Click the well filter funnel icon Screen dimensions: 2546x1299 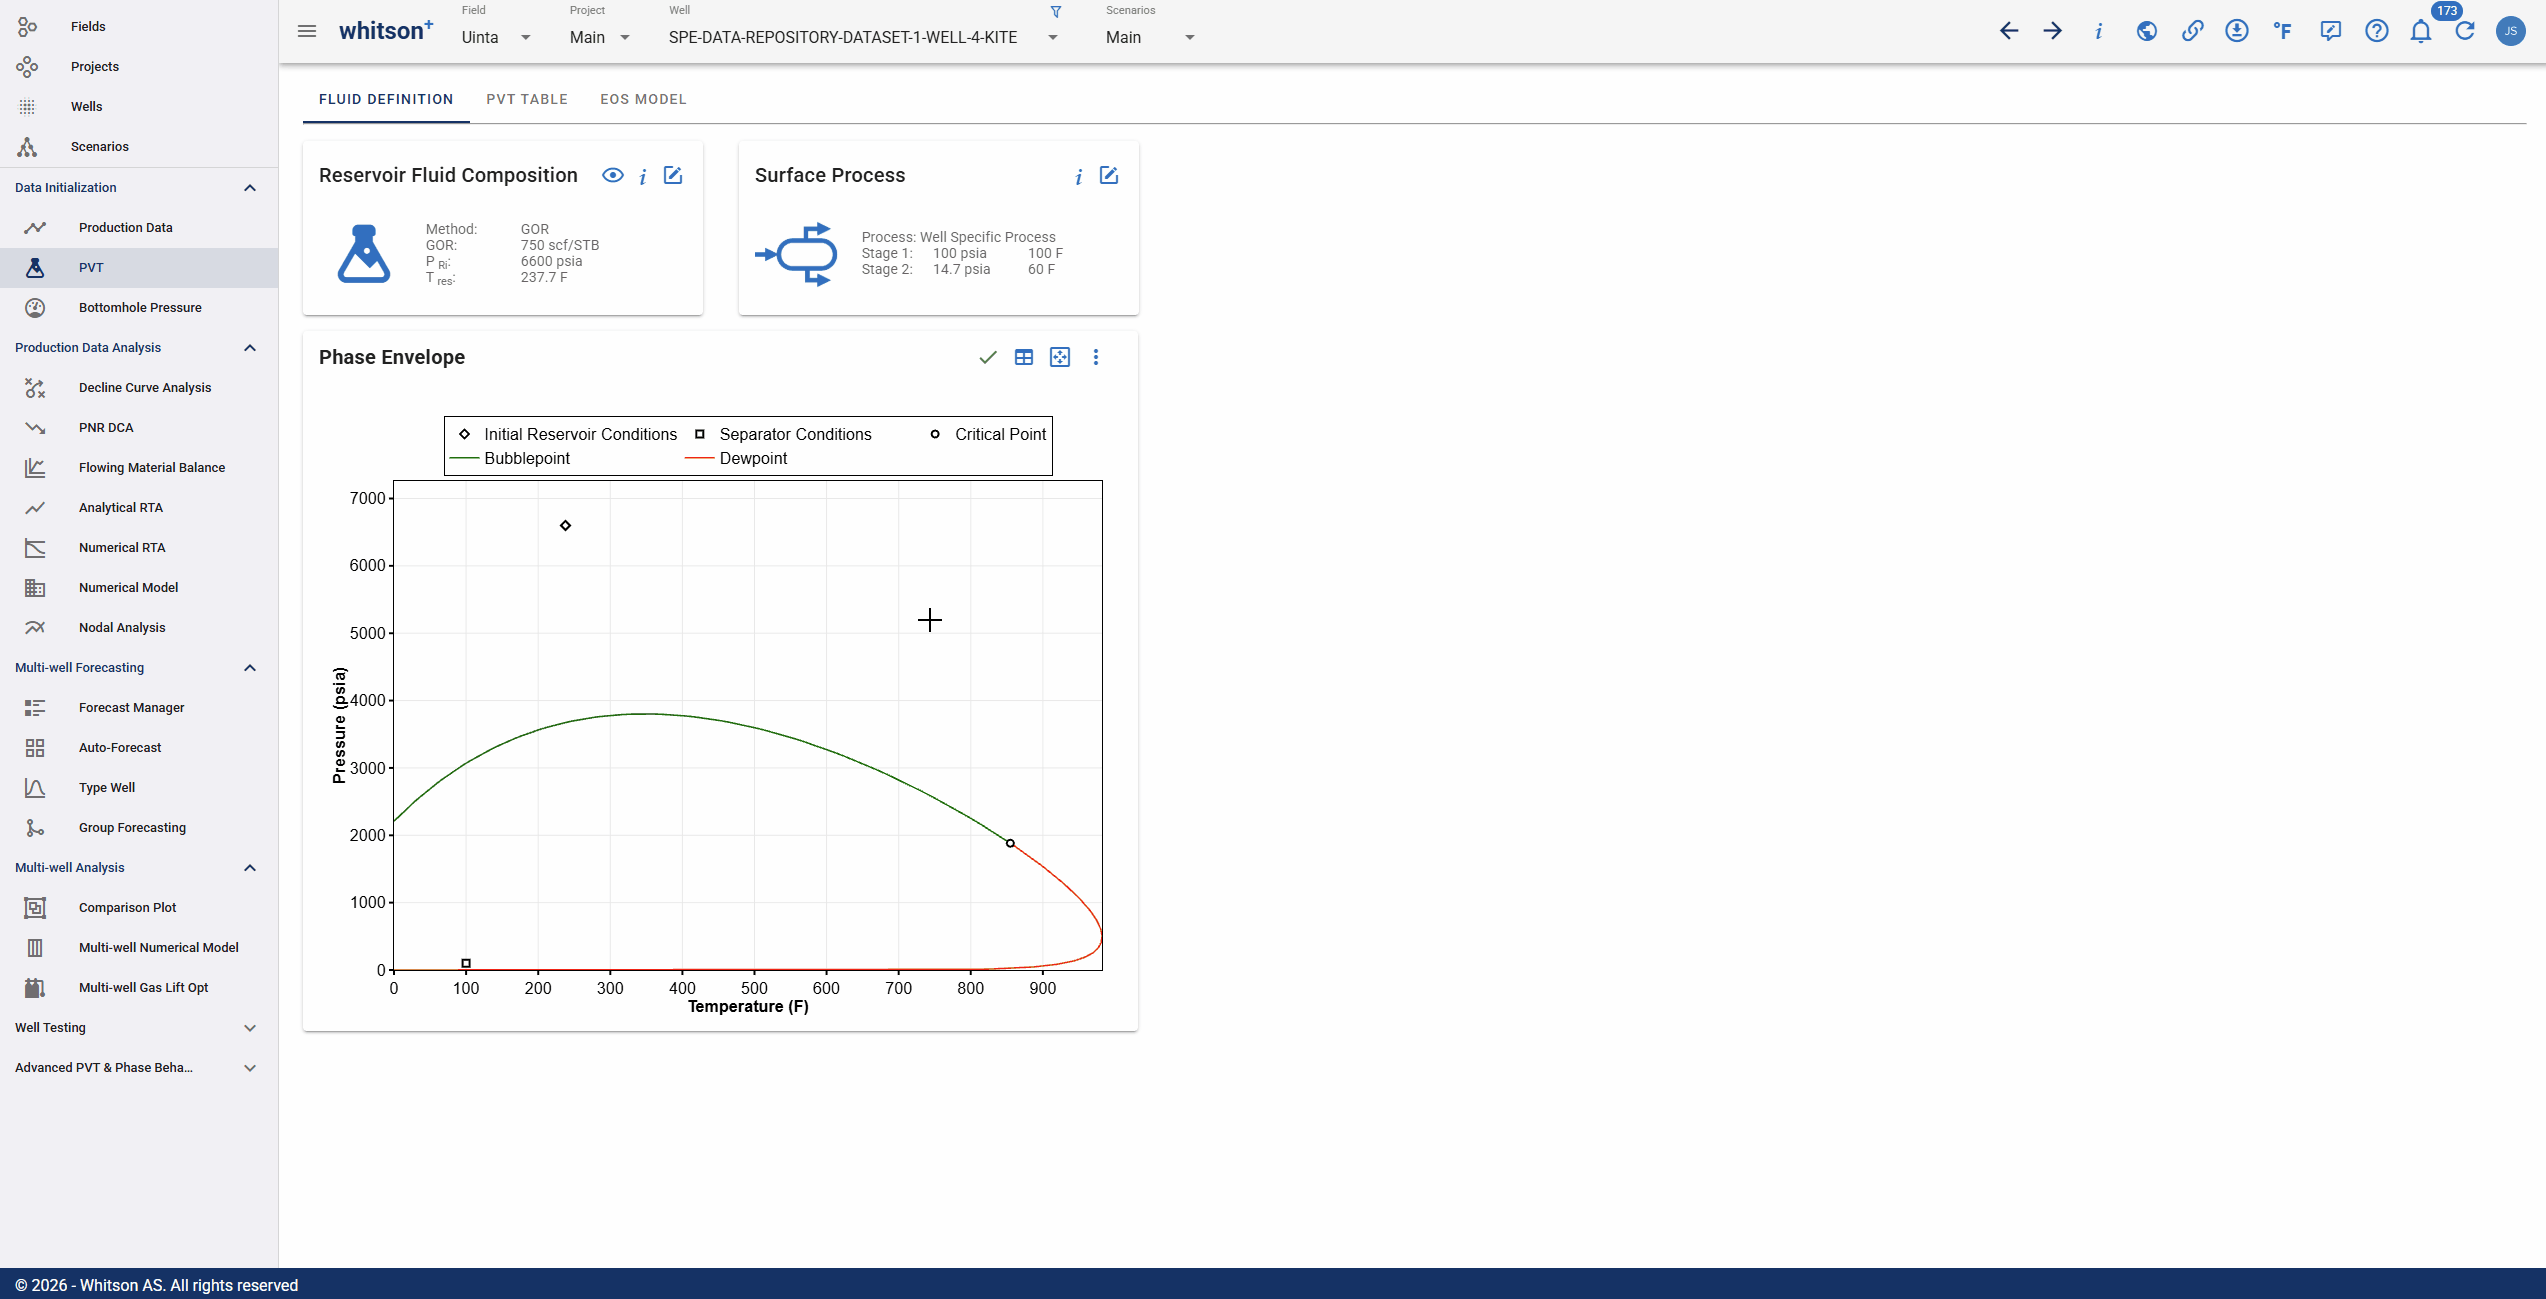[x=1056, y=12]
